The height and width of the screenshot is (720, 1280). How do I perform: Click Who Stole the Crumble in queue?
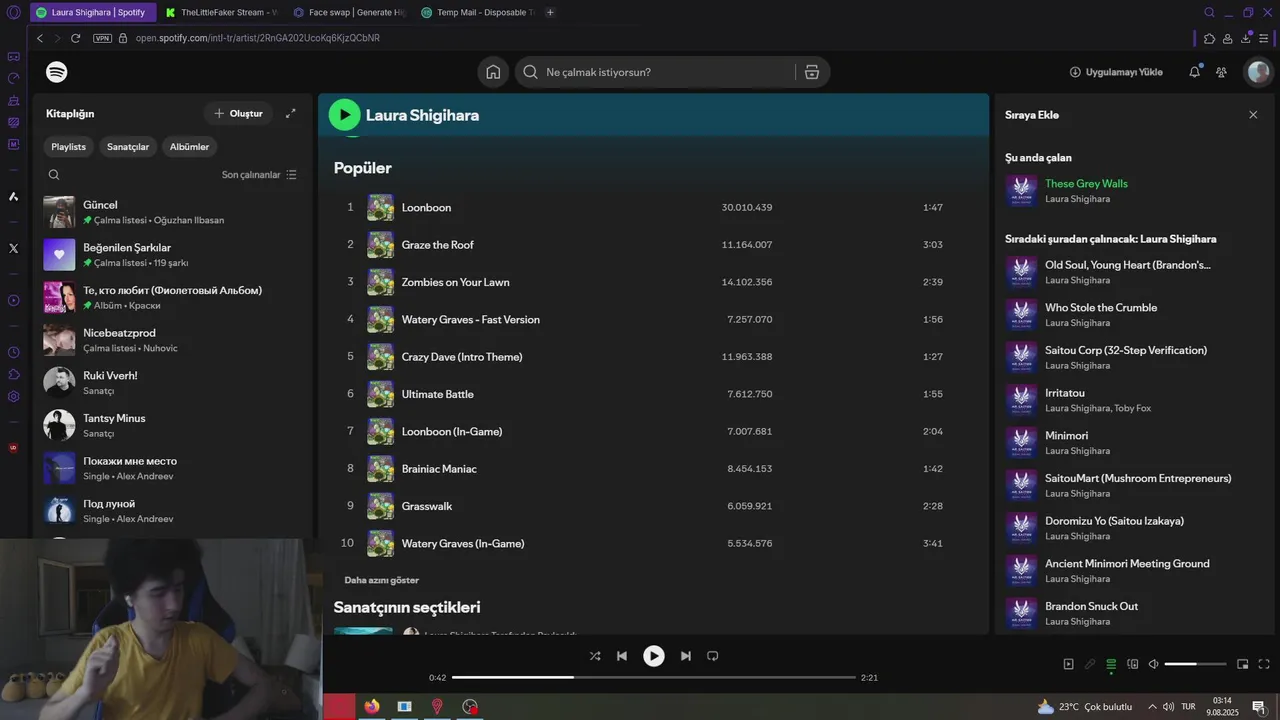[1101, 307]
